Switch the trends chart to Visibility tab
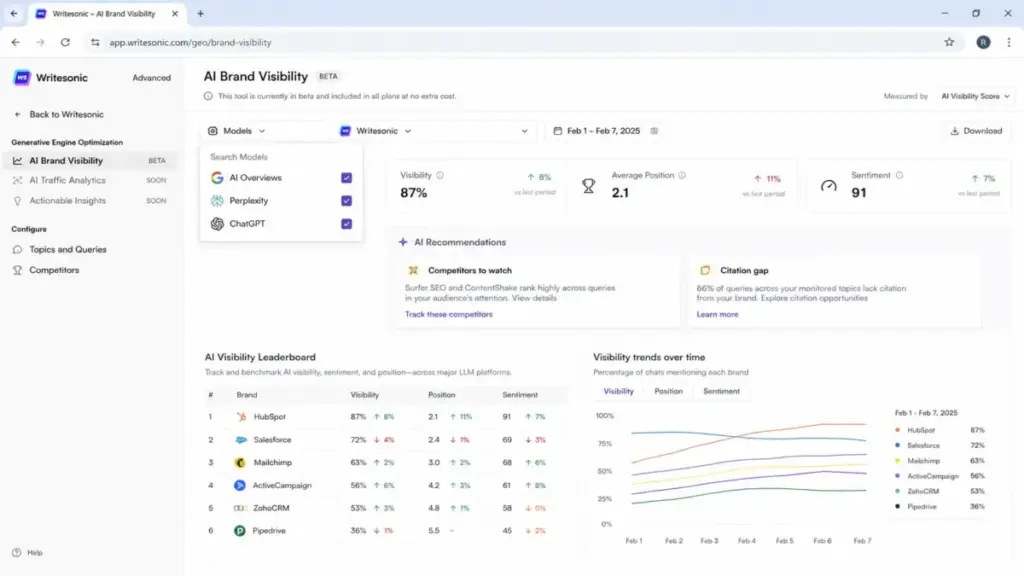Viewport: 1024px width, 576px height. [x=618, y=391]
